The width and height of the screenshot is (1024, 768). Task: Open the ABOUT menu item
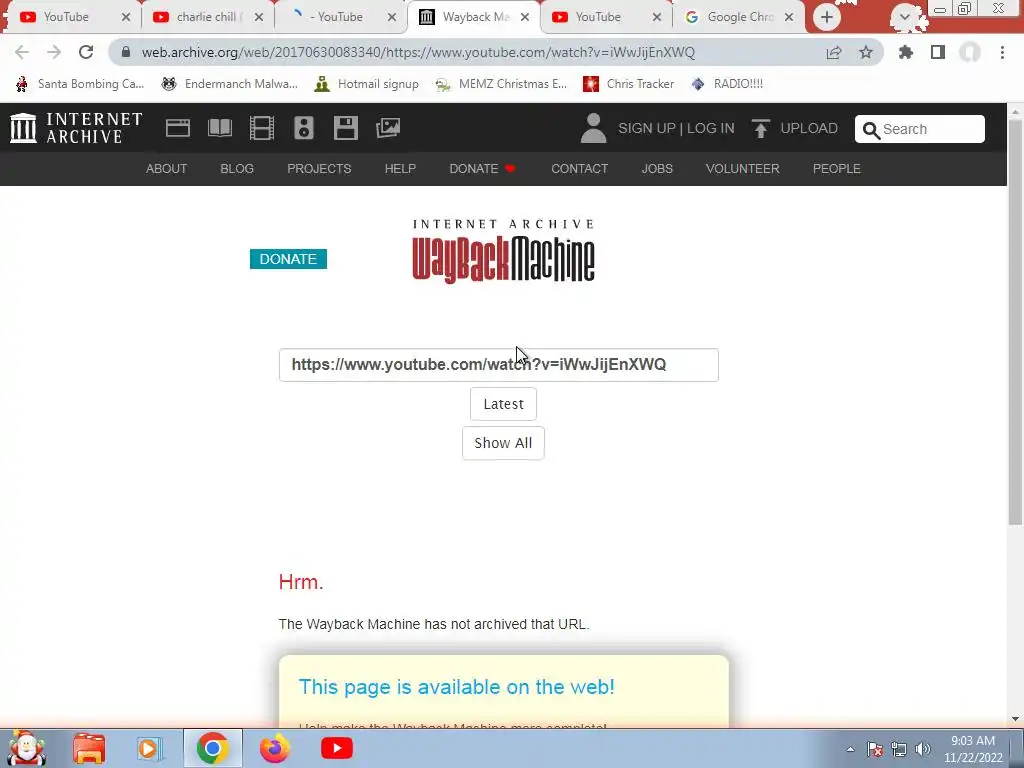pos(167,168)
